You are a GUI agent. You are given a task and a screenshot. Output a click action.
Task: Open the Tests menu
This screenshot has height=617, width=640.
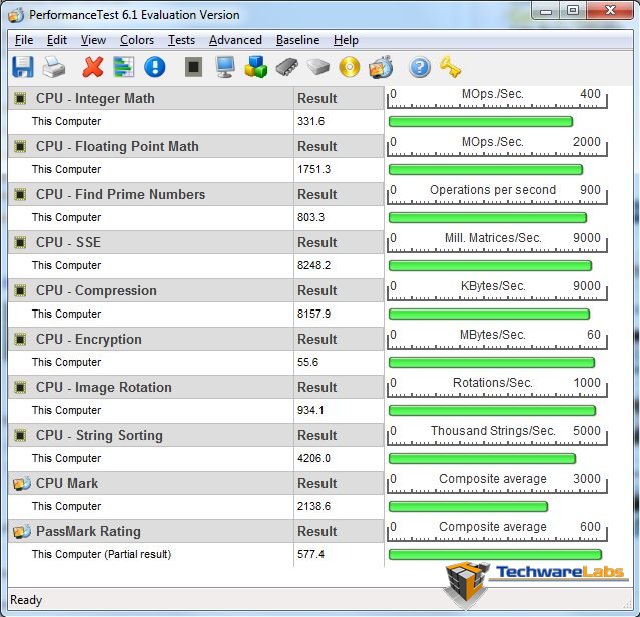tap(182, 40)
